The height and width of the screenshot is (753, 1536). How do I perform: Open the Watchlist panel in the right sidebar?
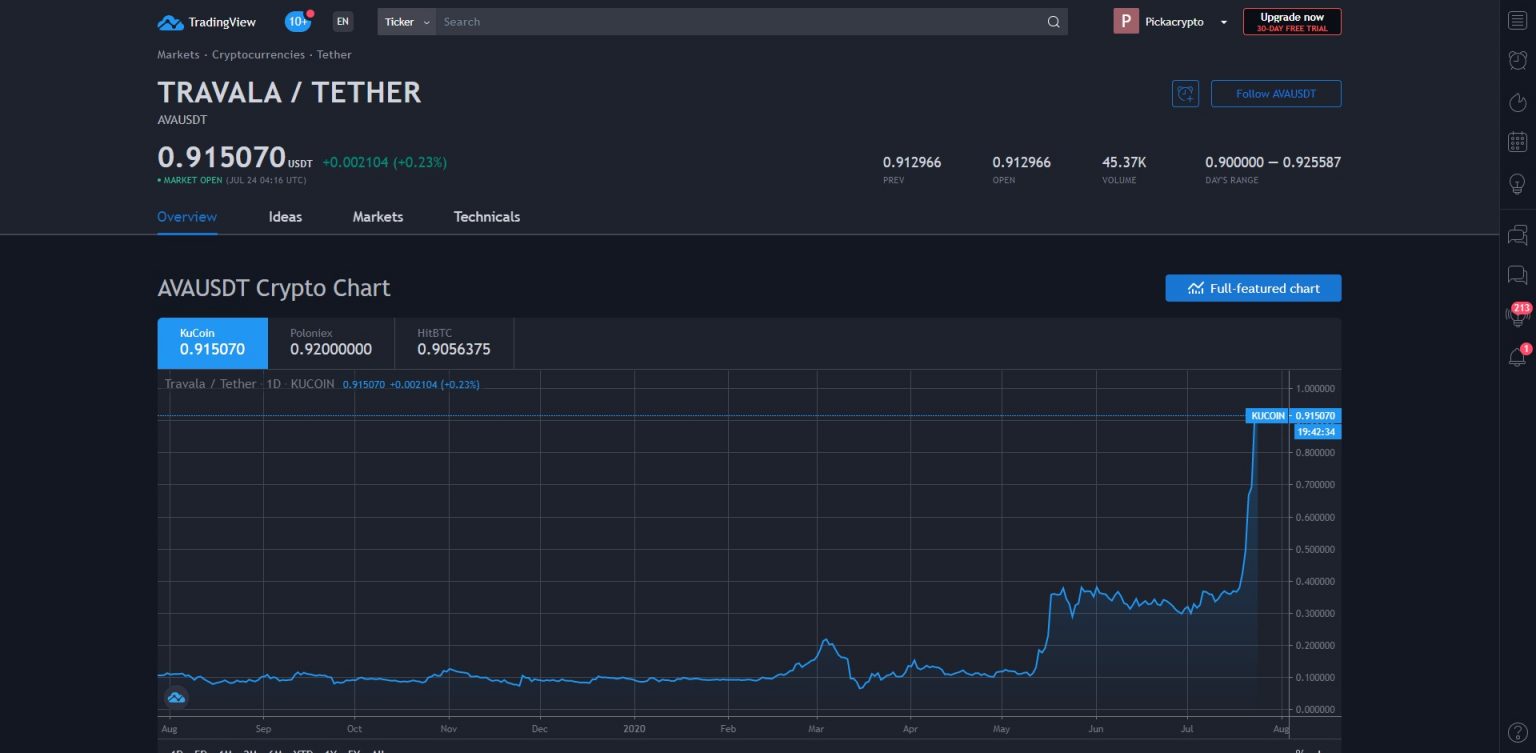(1517, 20)
